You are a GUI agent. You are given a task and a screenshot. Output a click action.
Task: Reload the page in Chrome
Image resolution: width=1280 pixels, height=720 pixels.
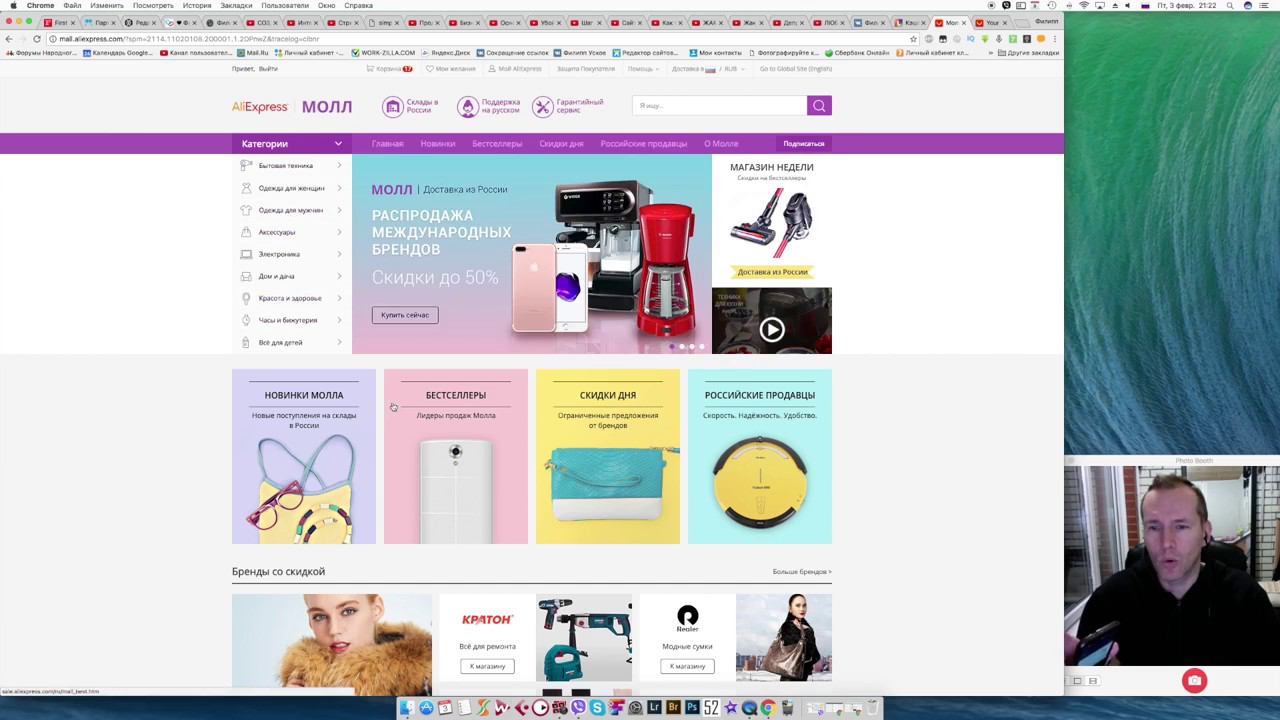37,39
